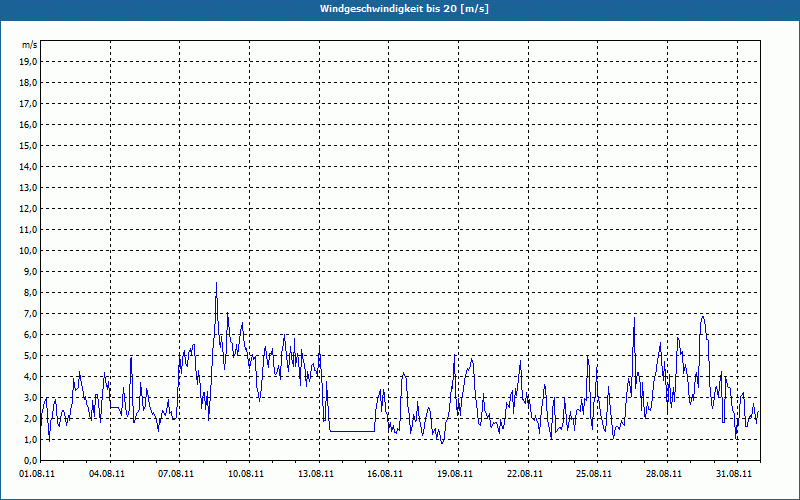Select the 01.08.11 date label

pyautogui.click(x=37, y=473)
